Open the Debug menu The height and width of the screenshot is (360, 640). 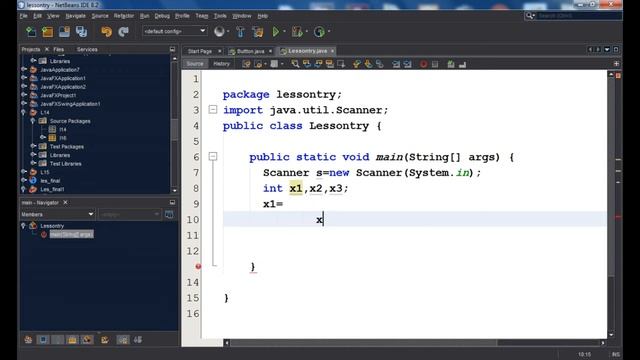click(x=162, y=16)
